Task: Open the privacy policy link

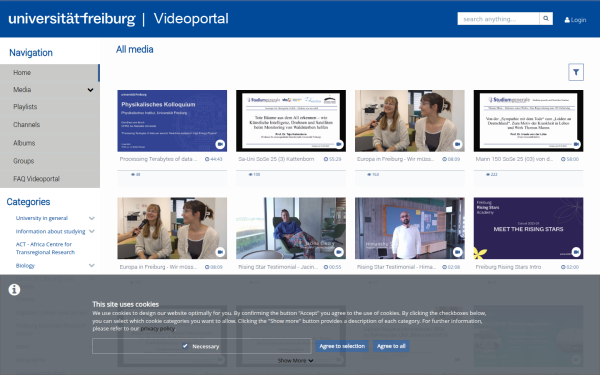Action: point(158,329)
